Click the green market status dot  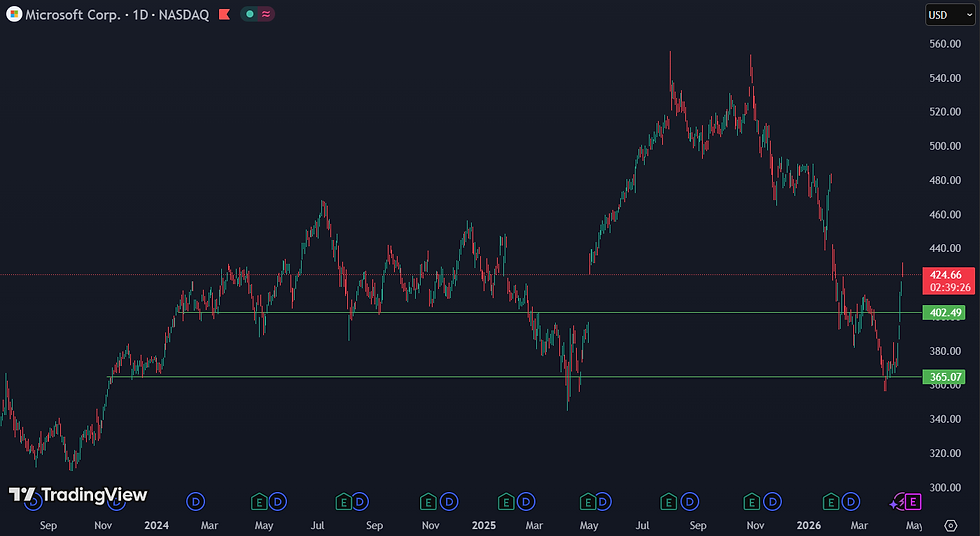click(x=250, y=14)
